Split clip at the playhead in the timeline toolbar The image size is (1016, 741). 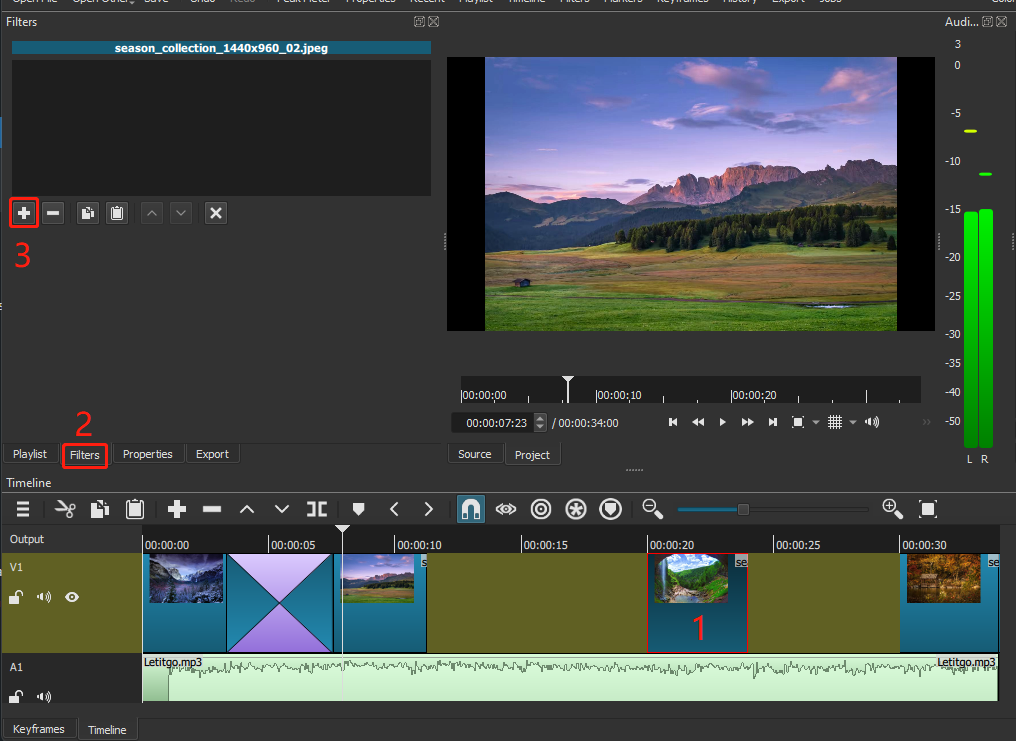[x=317, y=509]
